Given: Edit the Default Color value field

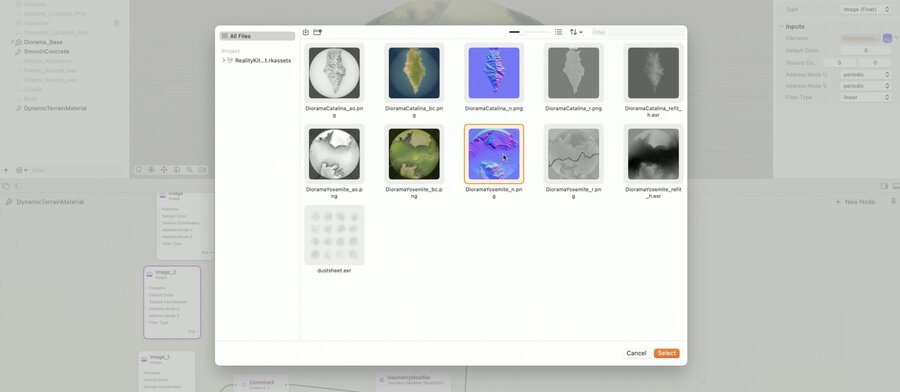Looking at the screenshot, I should click(x=866, y=51).
